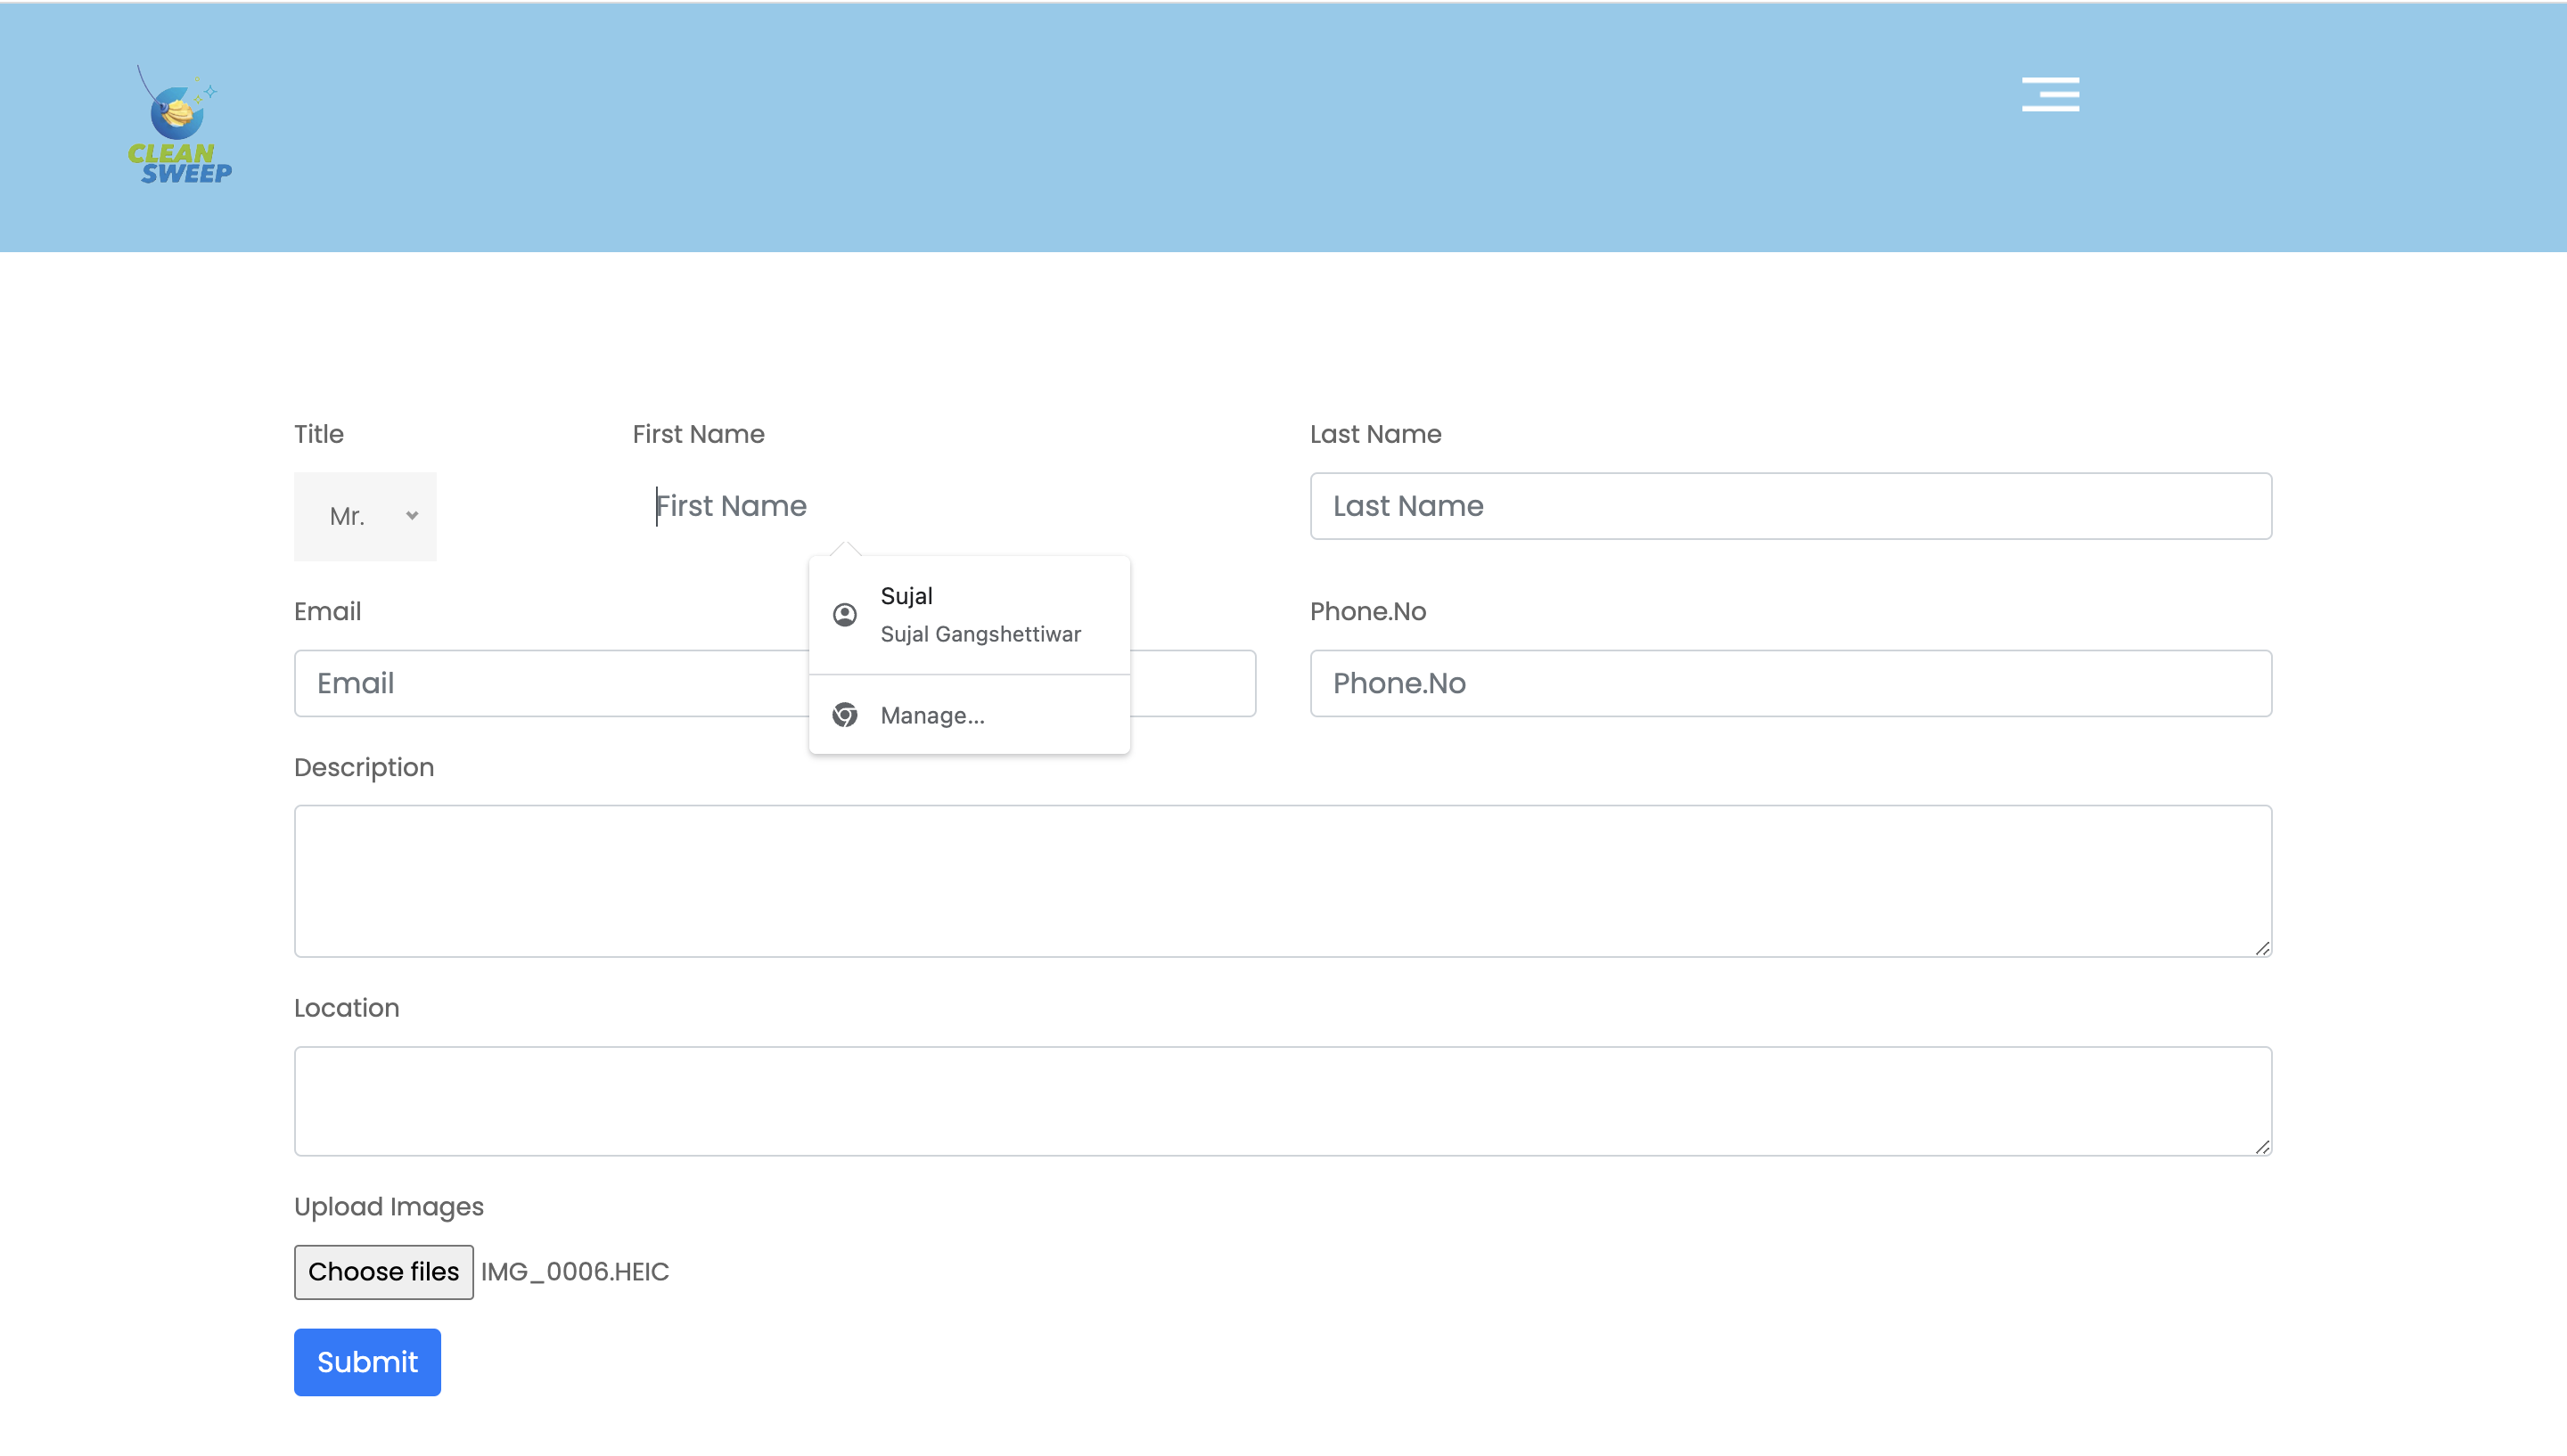The width and height of the screenshot is (2567, 1456).
Task: Click into the Last Name field
Action: coord(1790,506)
